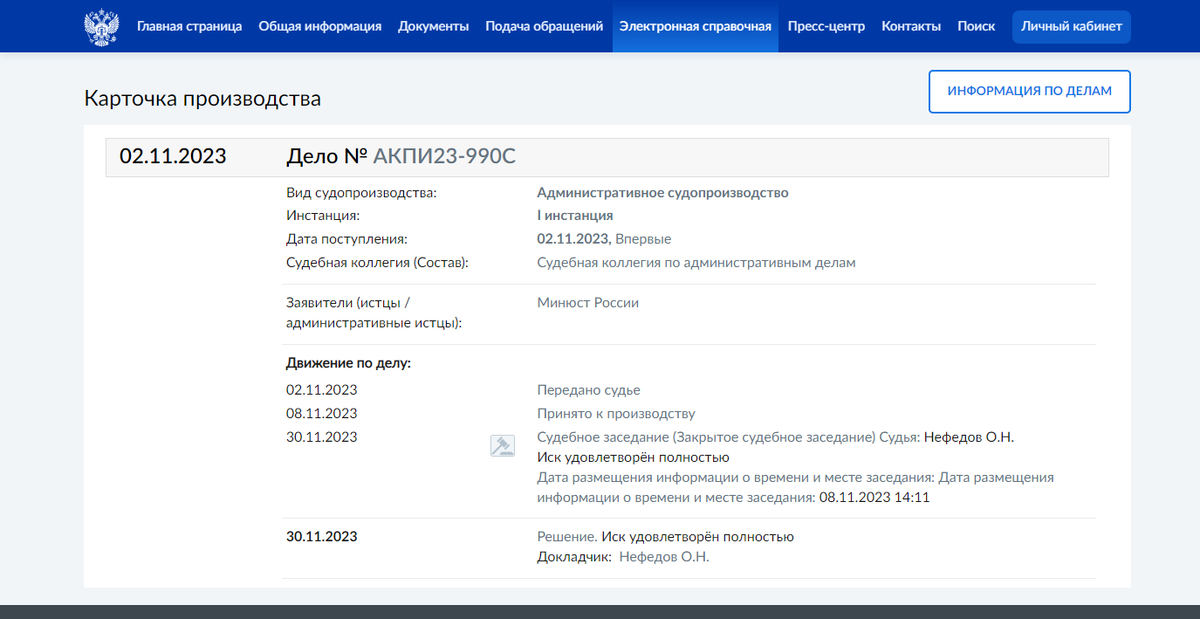The image size is (1200, 619).
Task: Click the Russian coat of arms logo
Action: coord(102,27)
